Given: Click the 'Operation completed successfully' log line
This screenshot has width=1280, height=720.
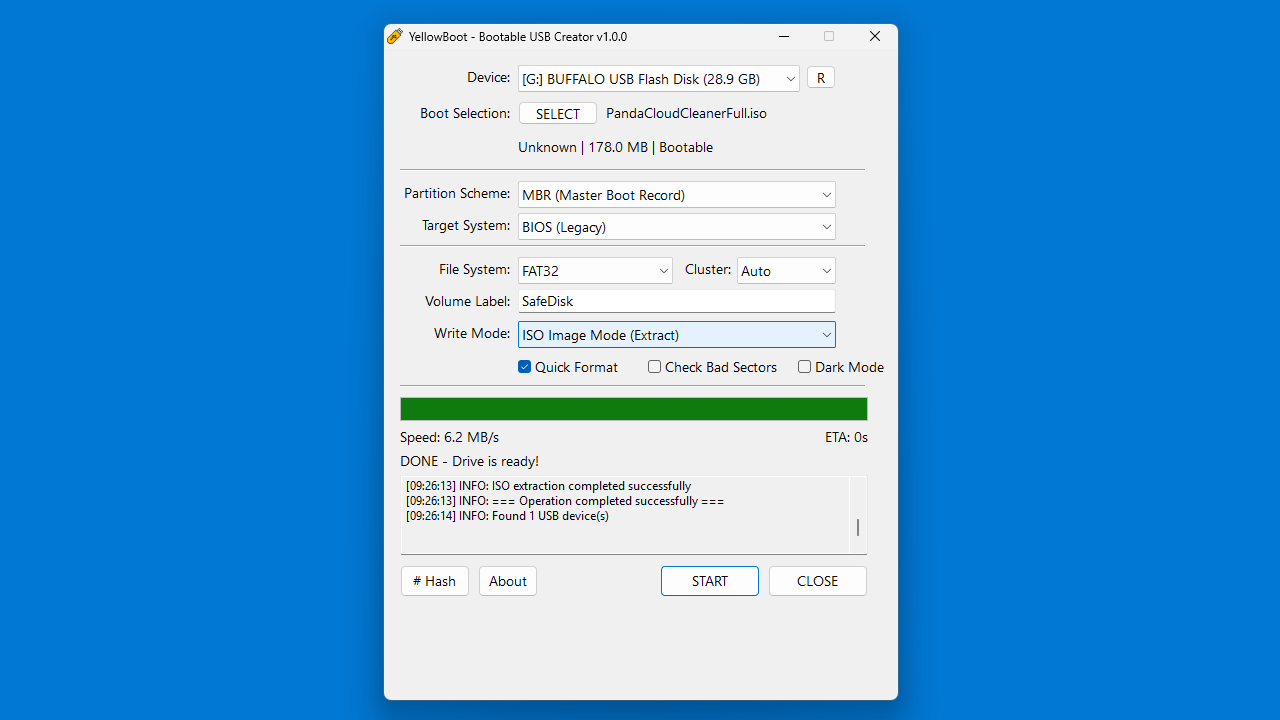Looking at the screenshot, I should tap(565, 501).
